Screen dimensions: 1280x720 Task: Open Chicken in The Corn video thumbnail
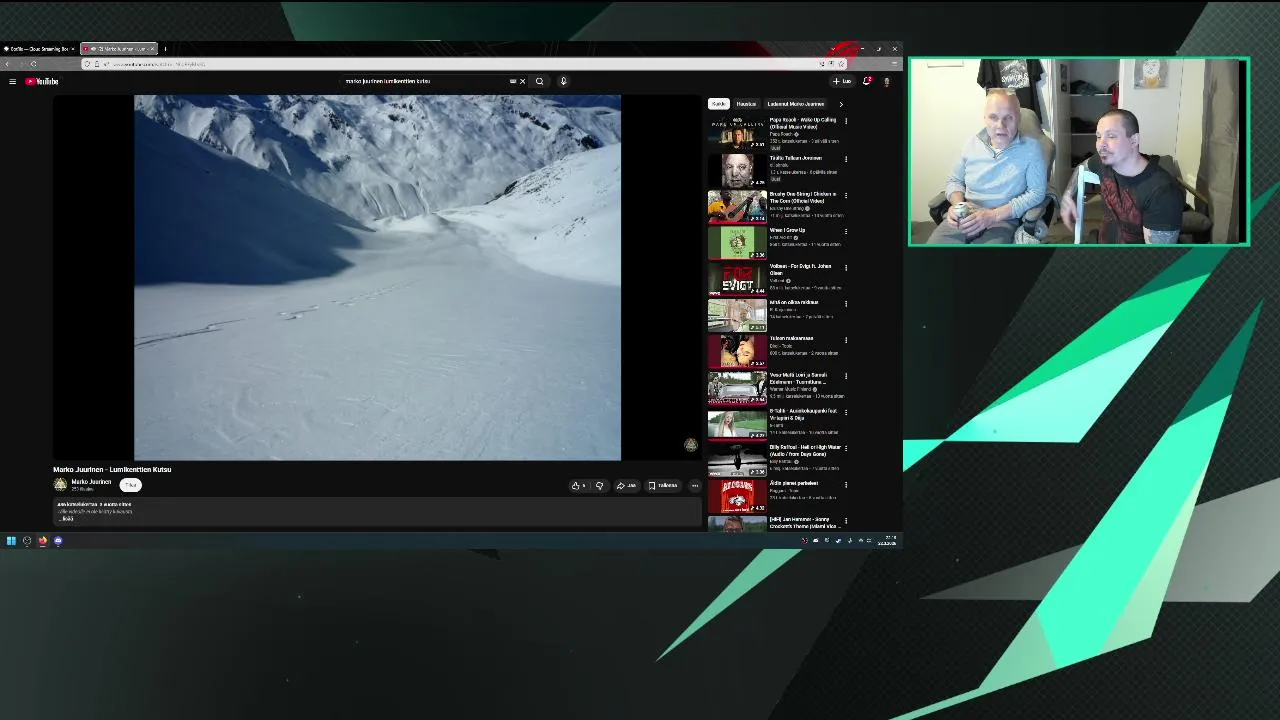coord(737,206)
